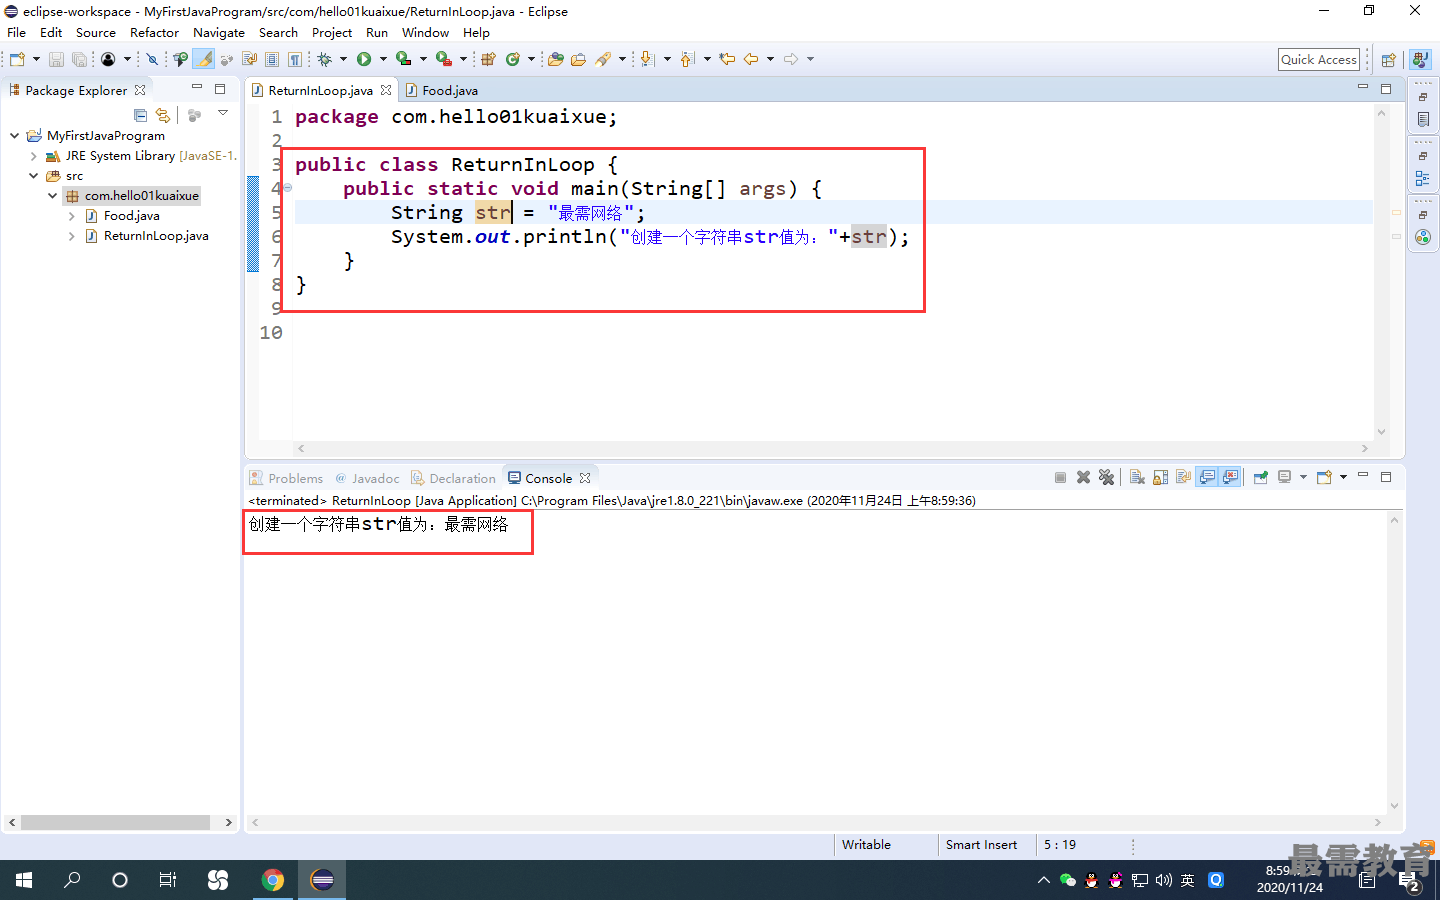
Task: Click the Open Perspective icon
Action: click(1388, 59)
